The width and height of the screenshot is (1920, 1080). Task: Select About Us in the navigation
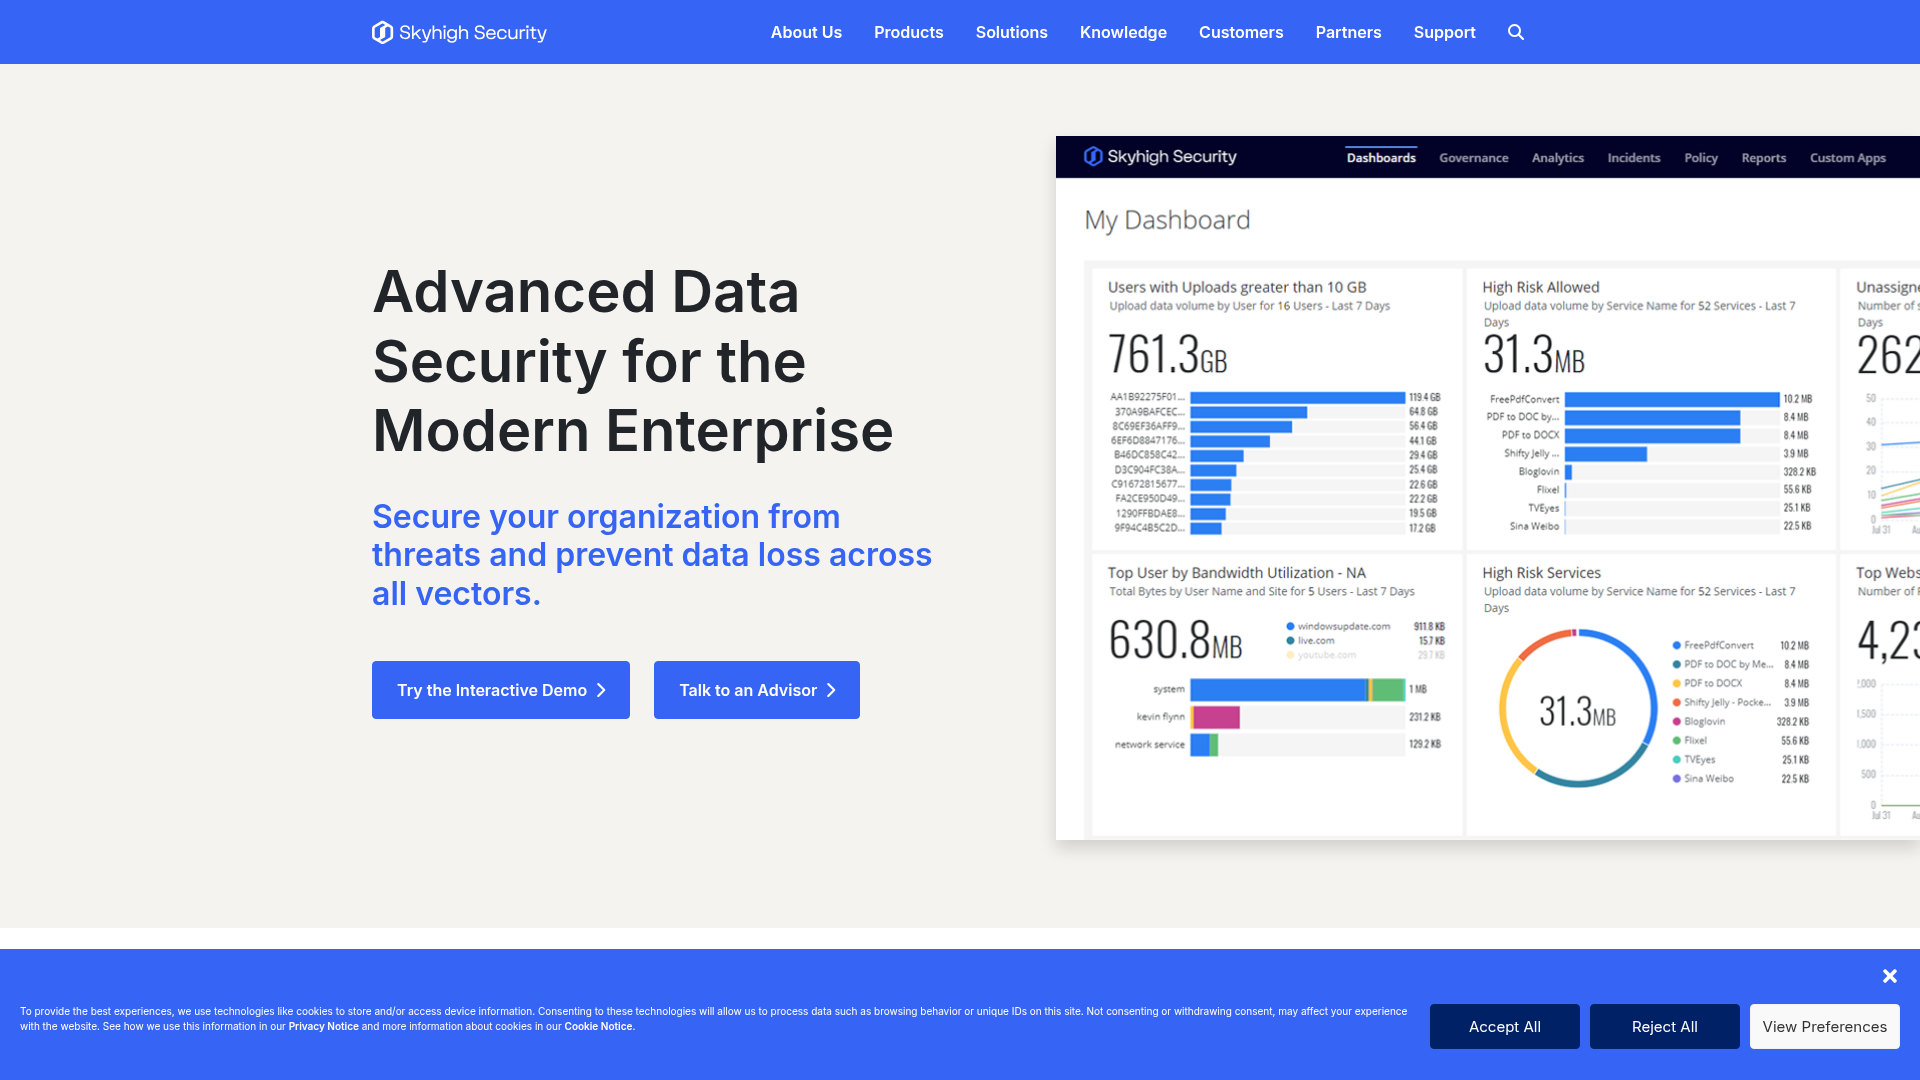pyautogui.click(x=806, y=32)
